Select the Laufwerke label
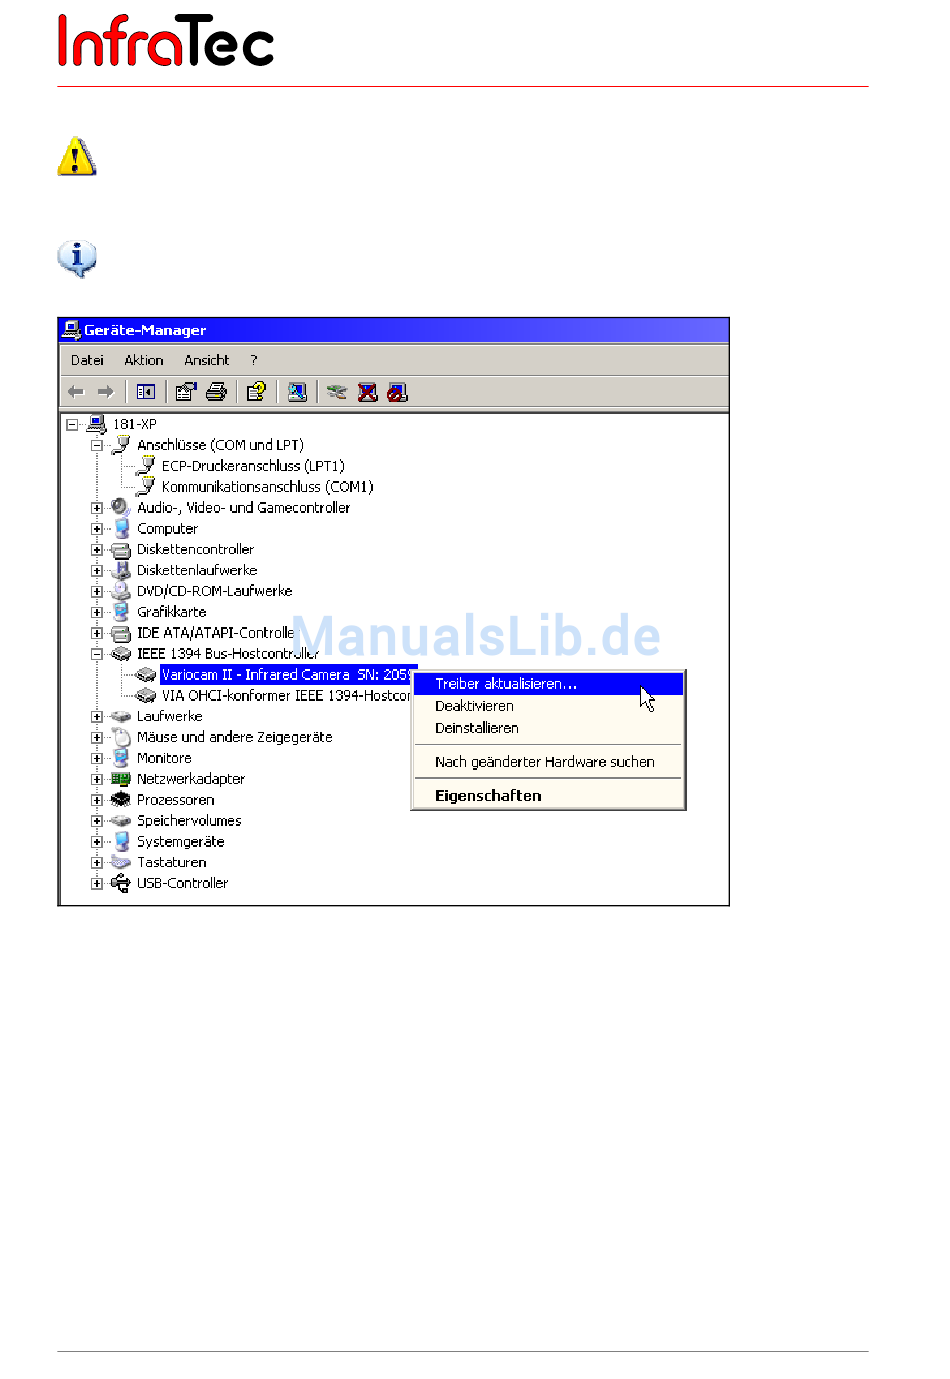The image size is (950, 1379). coord(169,717)
